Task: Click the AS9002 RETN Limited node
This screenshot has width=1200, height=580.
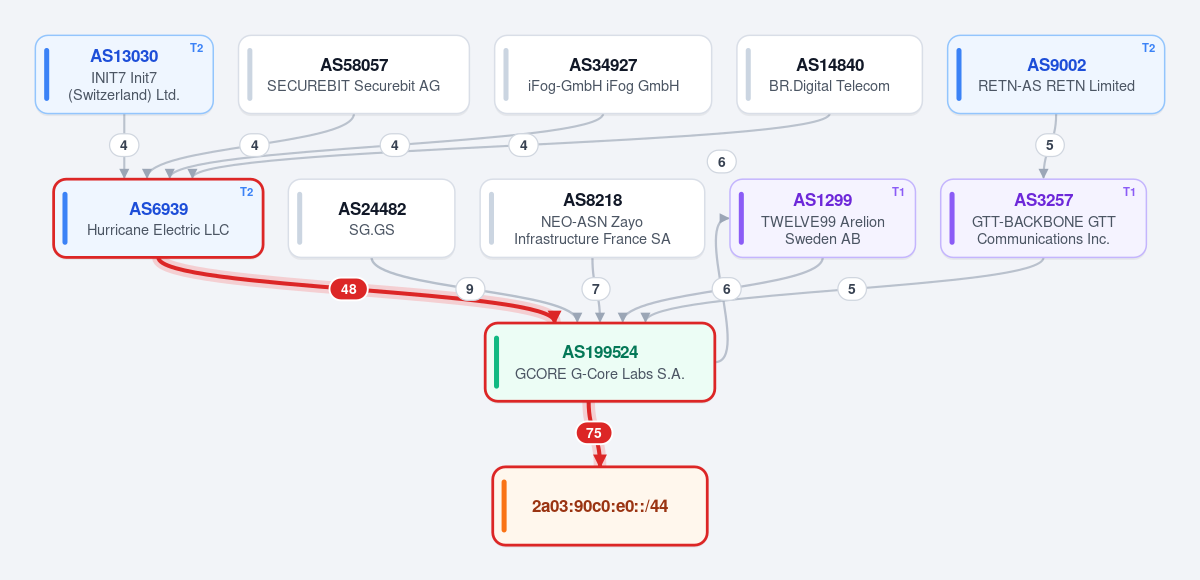Action: (x=1056, y=74)
